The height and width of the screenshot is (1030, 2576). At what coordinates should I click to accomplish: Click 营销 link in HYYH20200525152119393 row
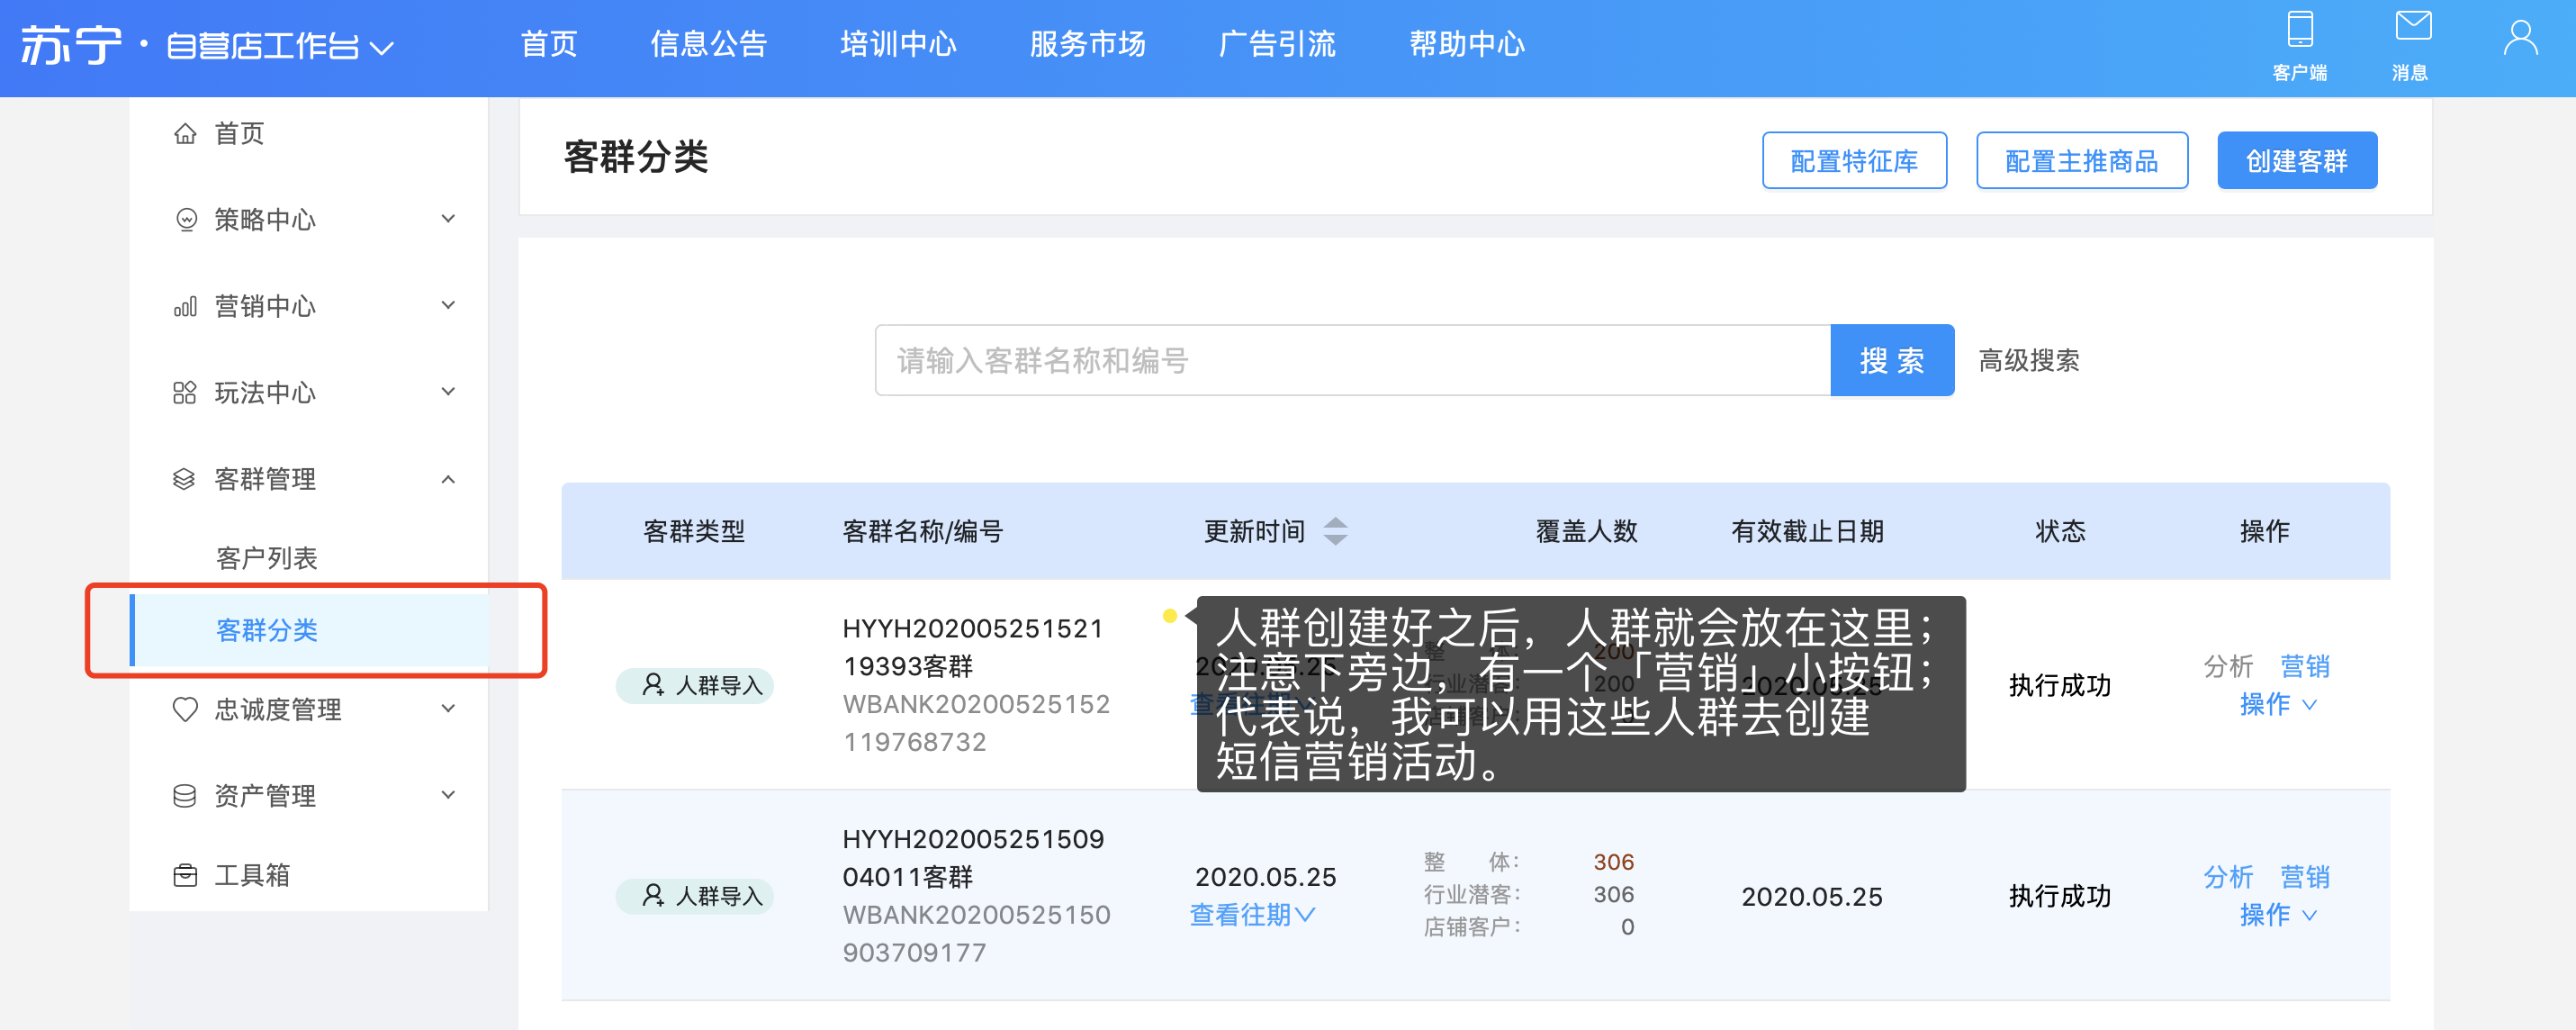pyautogui.click(x=2304, y=666)
